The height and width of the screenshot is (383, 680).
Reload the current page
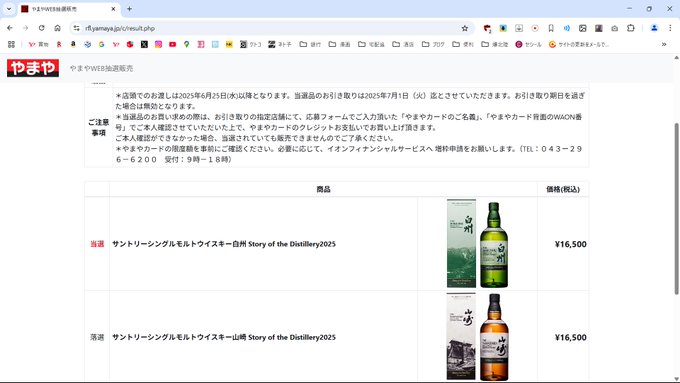point(42,28)
